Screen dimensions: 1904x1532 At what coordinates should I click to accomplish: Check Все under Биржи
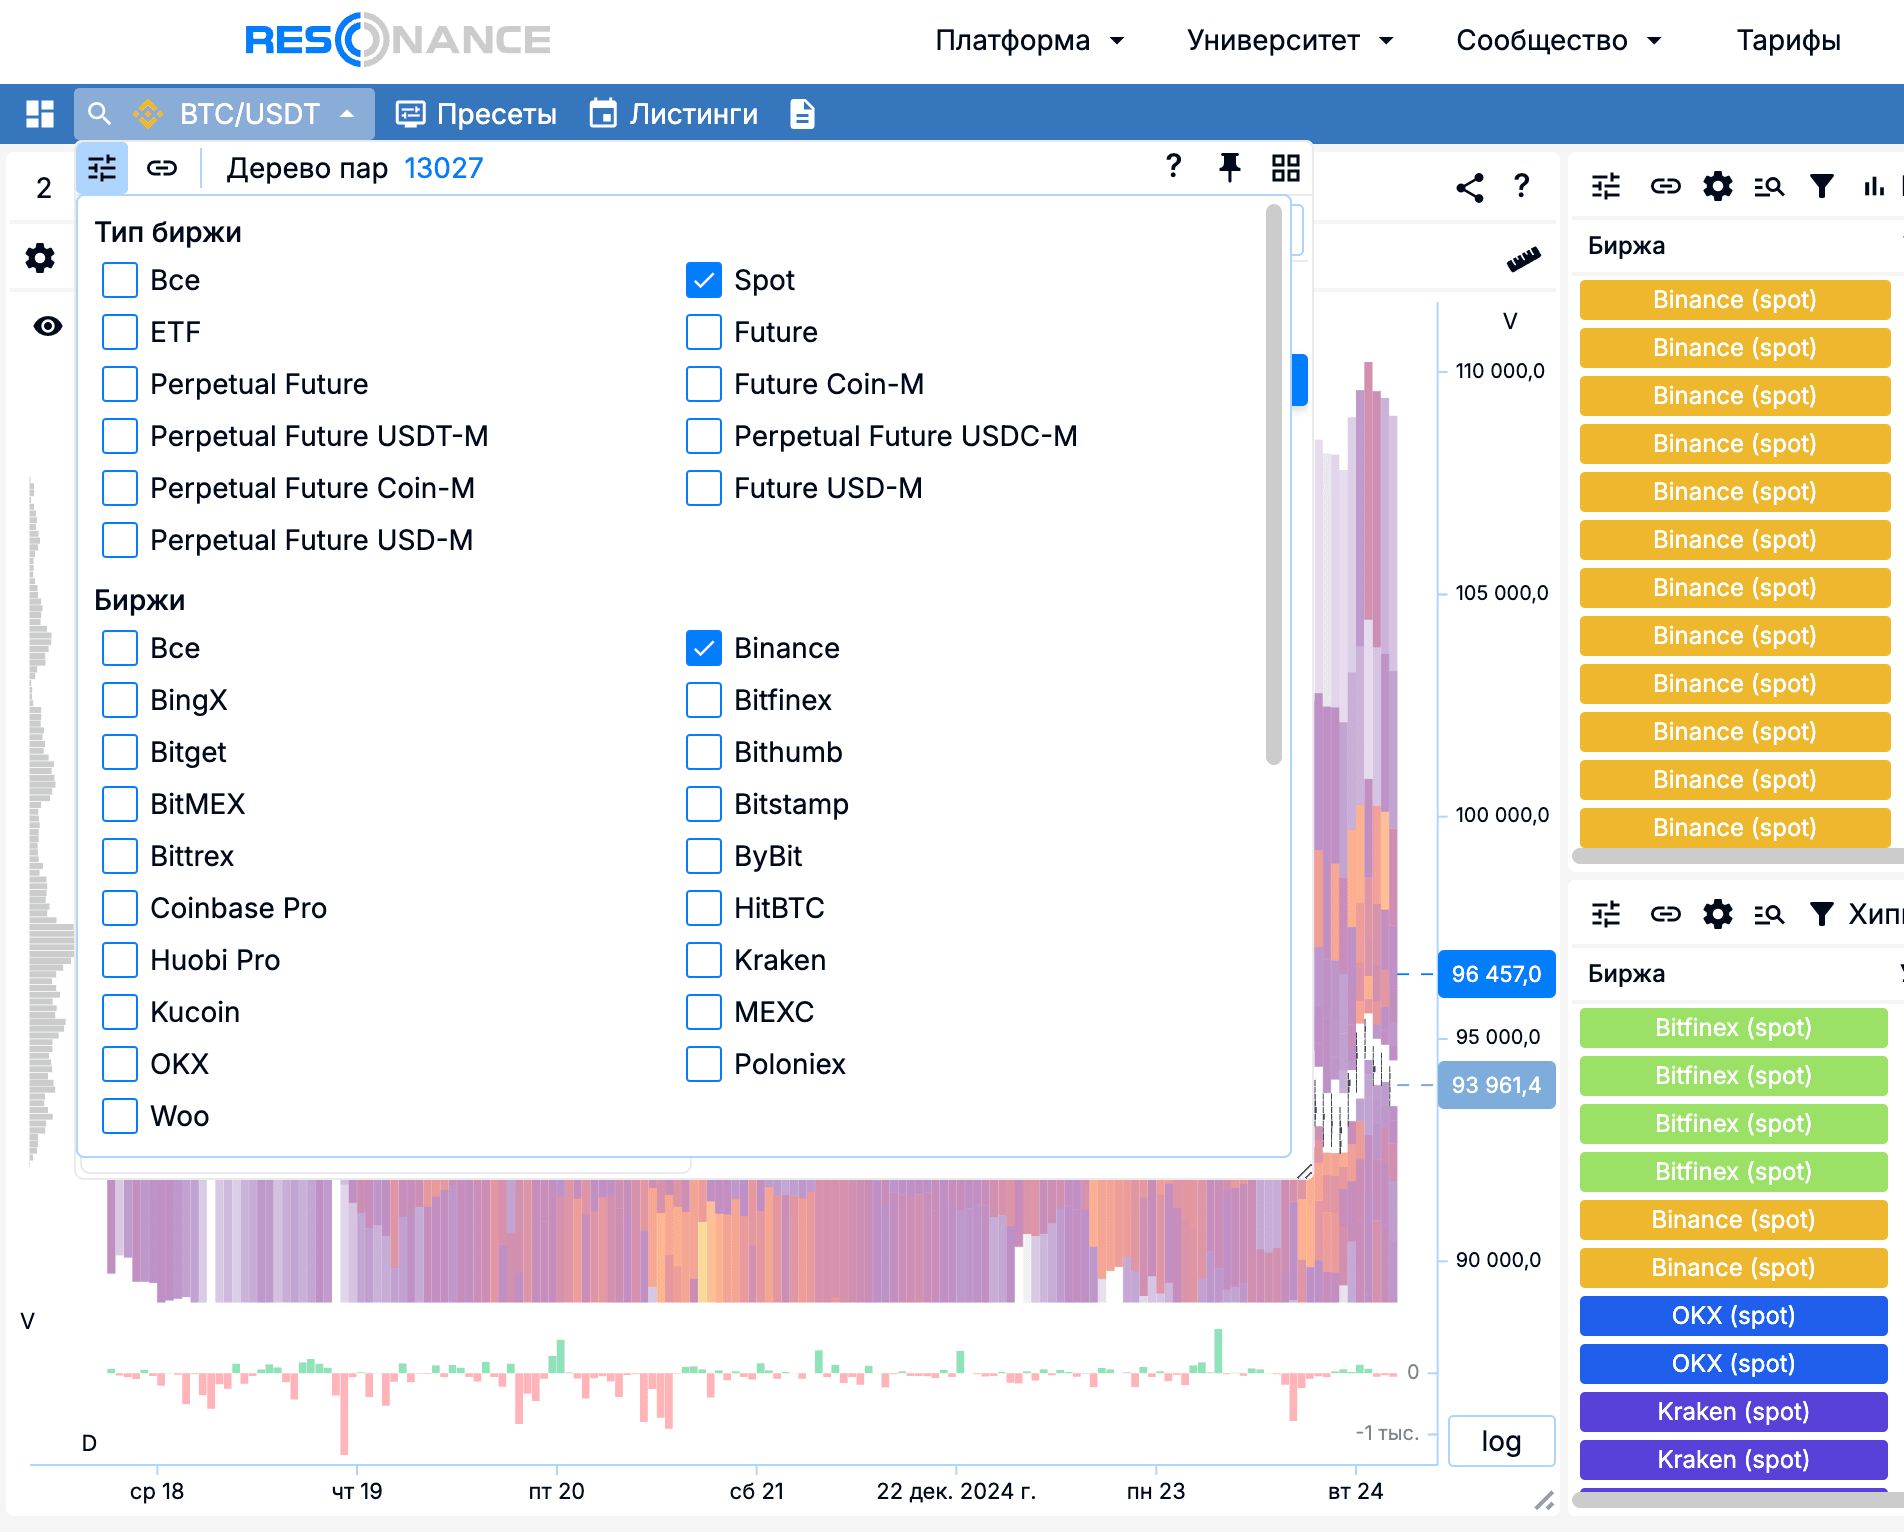[120, 648]
